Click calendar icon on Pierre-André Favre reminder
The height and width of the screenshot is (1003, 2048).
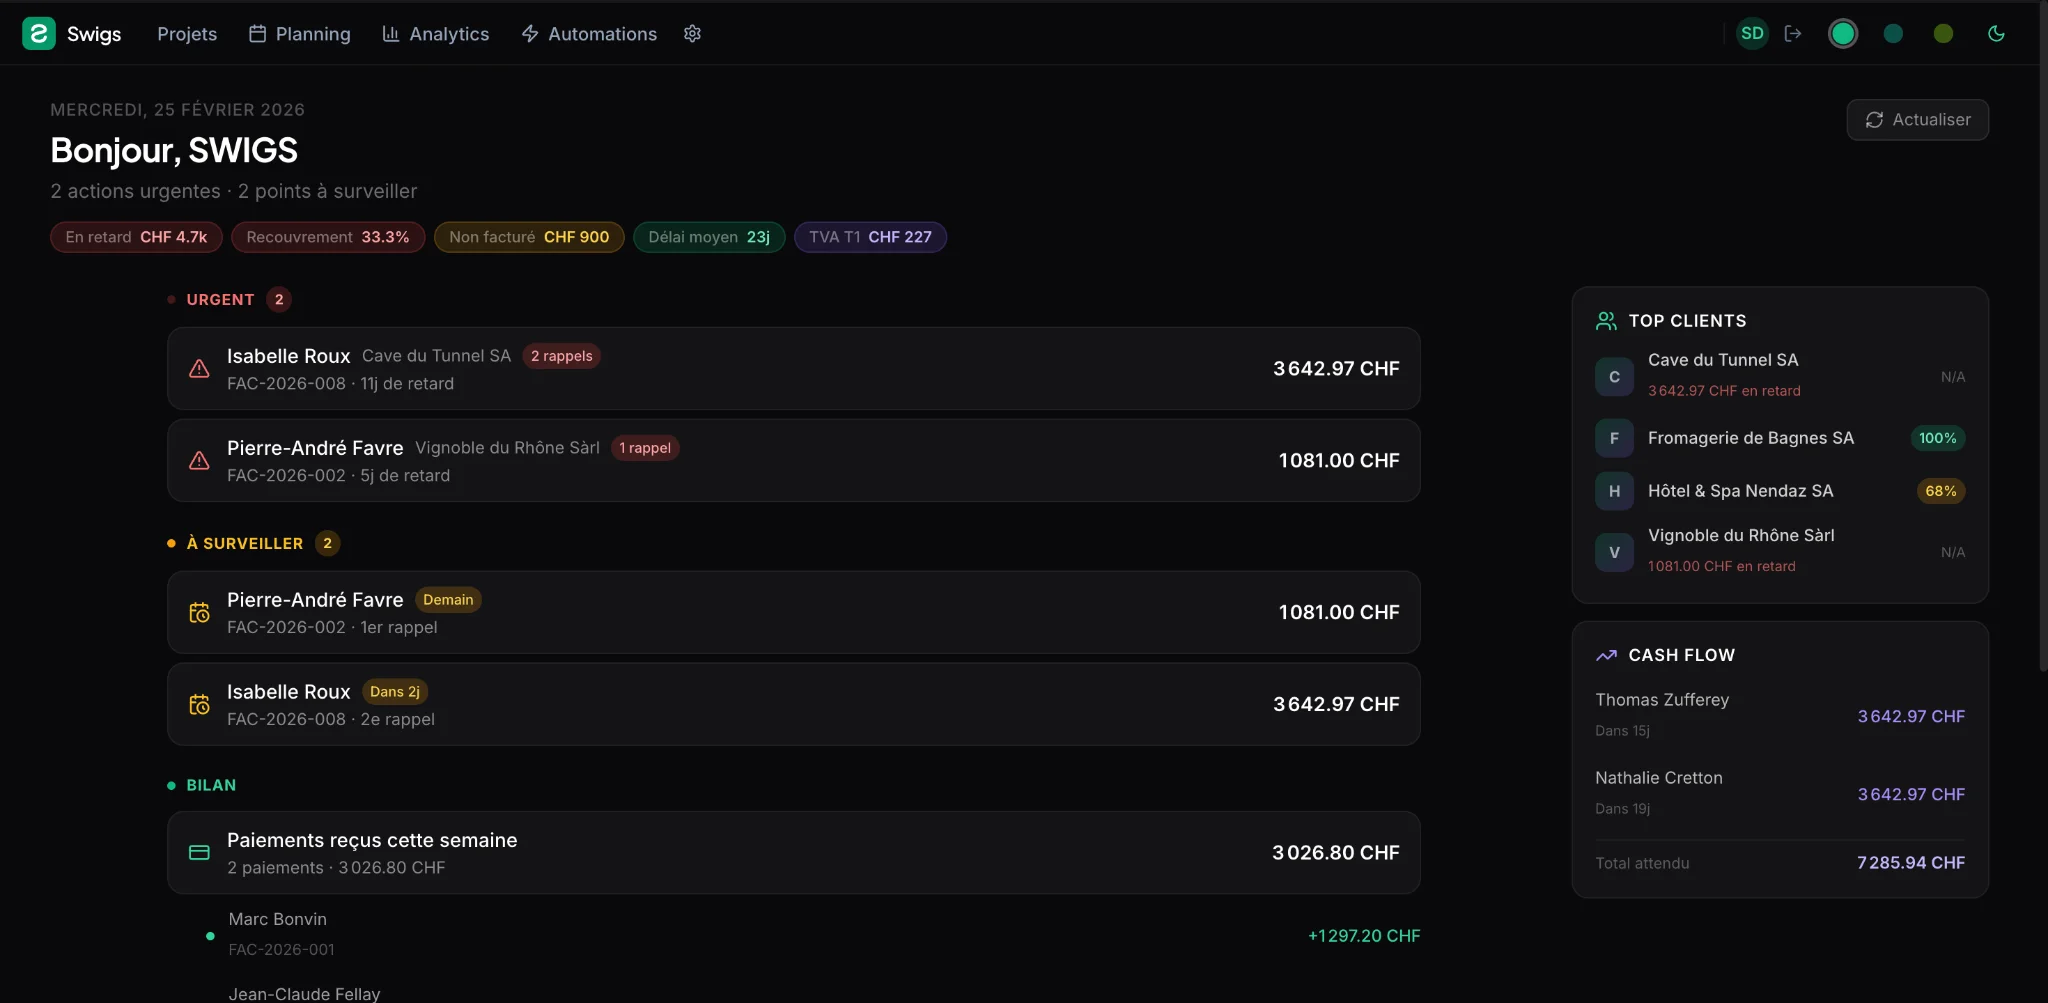coord(200,613)
